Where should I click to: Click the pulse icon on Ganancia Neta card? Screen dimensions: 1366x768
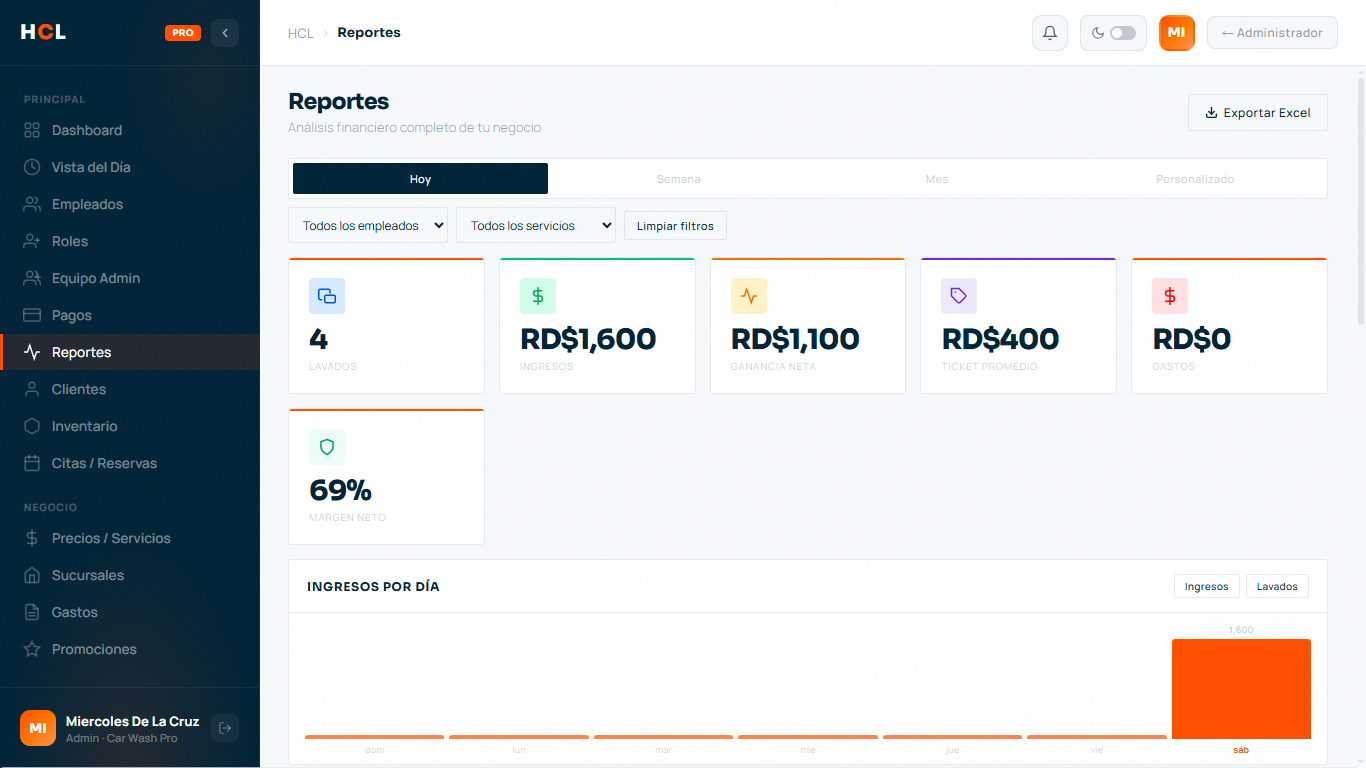[749, 296]
